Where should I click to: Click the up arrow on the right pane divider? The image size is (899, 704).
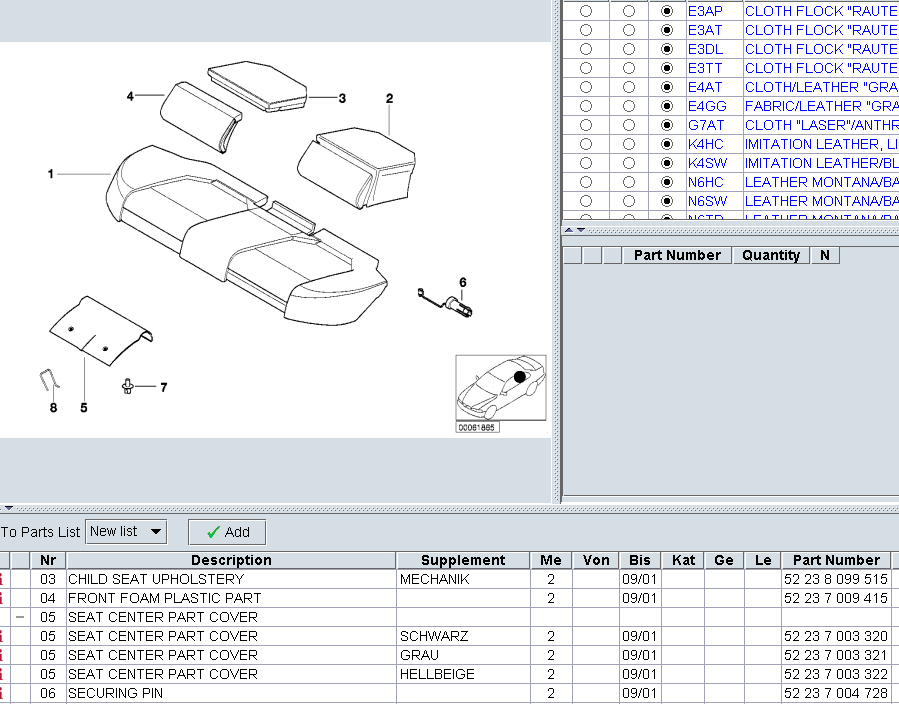click(x=570, y=229)
